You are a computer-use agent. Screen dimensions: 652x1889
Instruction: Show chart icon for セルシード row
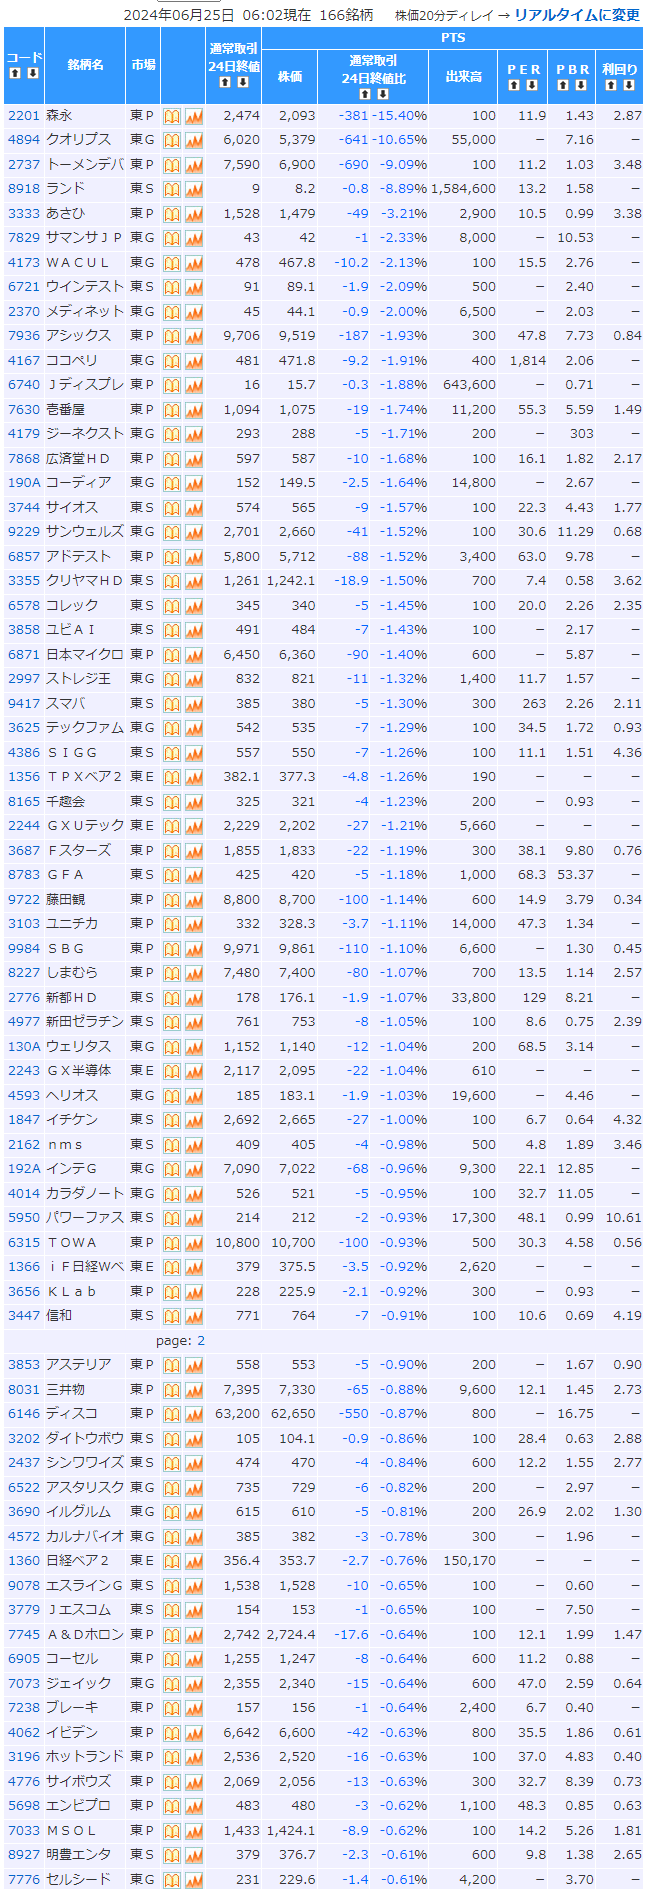194,1880
